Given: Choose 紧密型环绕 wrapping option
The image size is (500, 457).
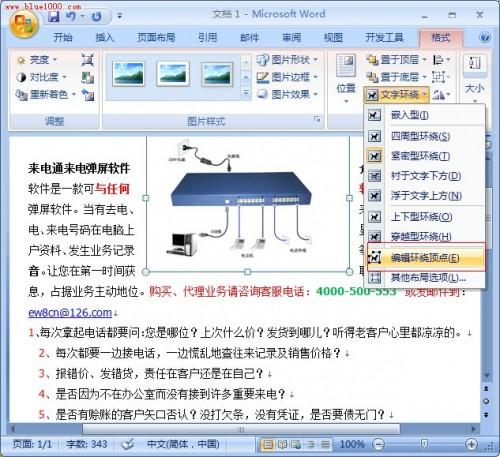Looking at the screenshot, I should pyautogui.click(x=424, y=156).
